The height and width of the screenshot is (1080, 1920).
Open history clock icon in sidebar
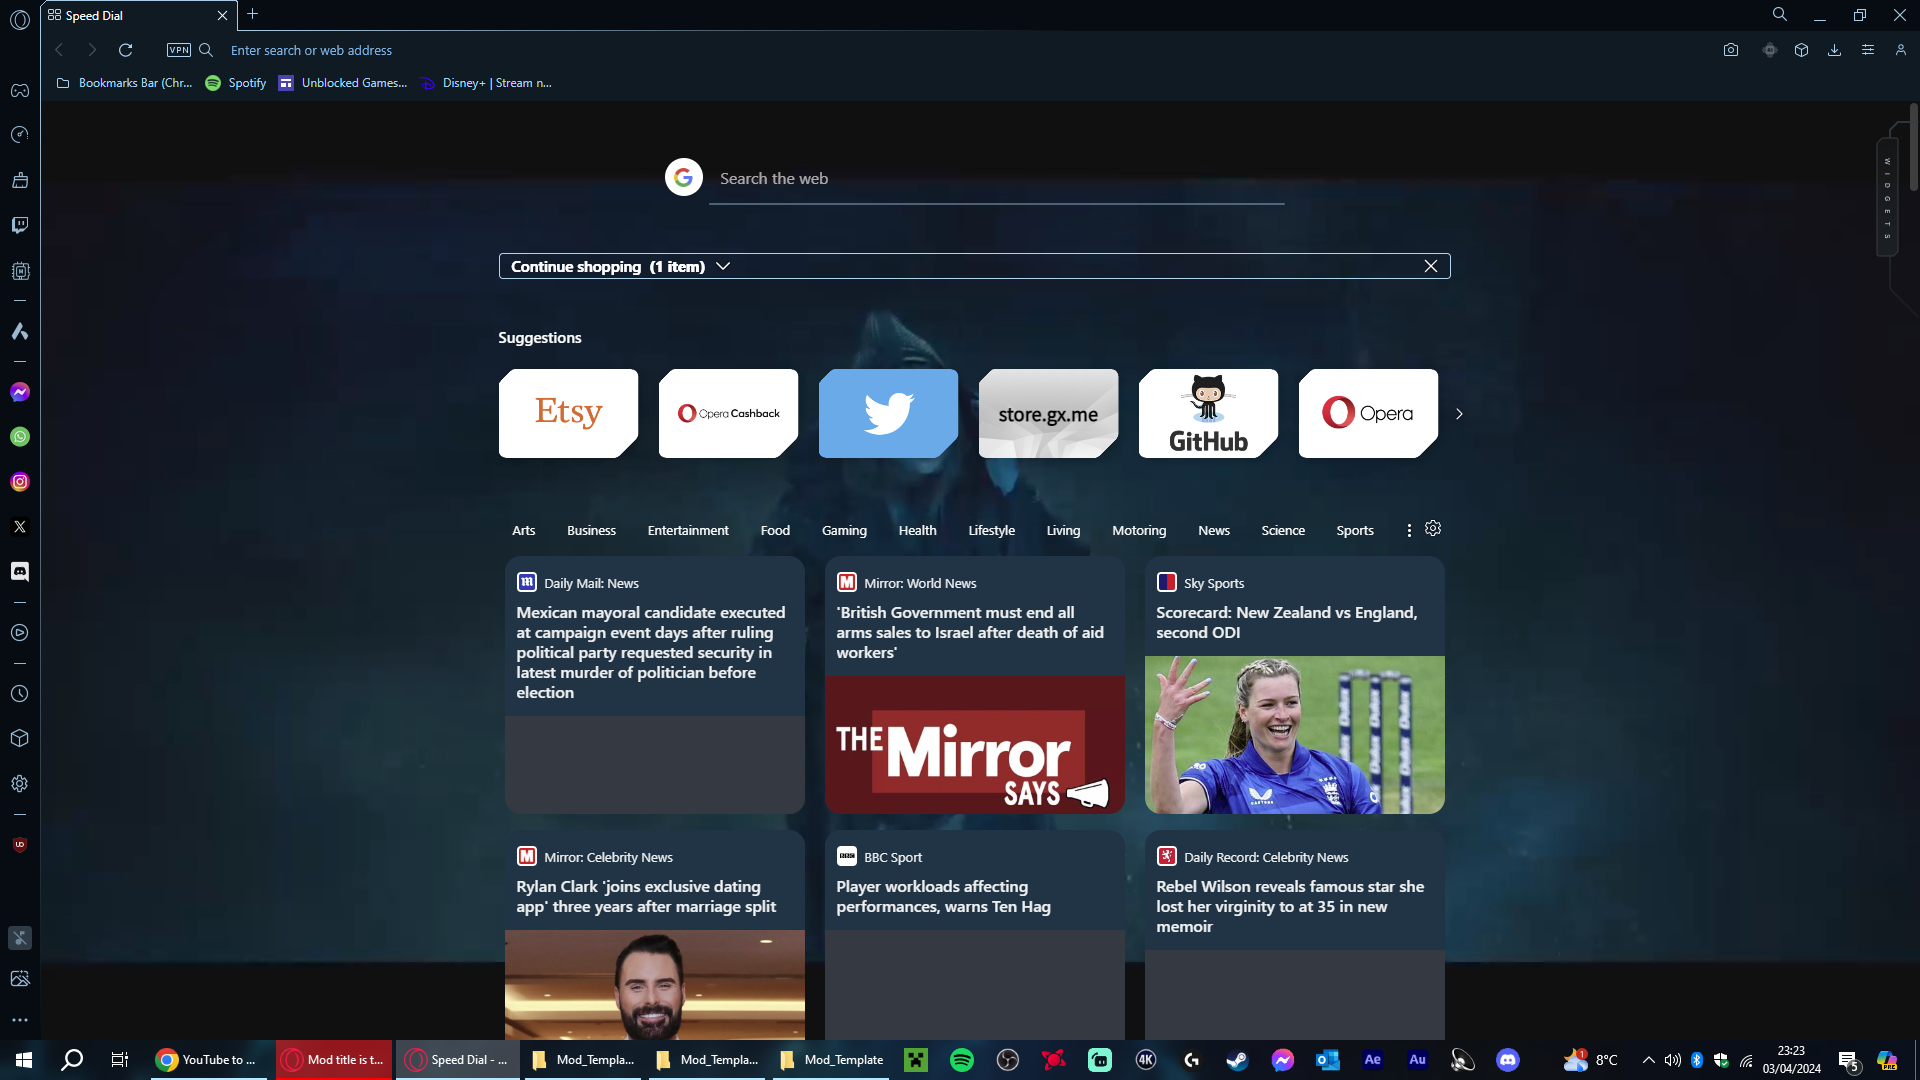(20, 694)
